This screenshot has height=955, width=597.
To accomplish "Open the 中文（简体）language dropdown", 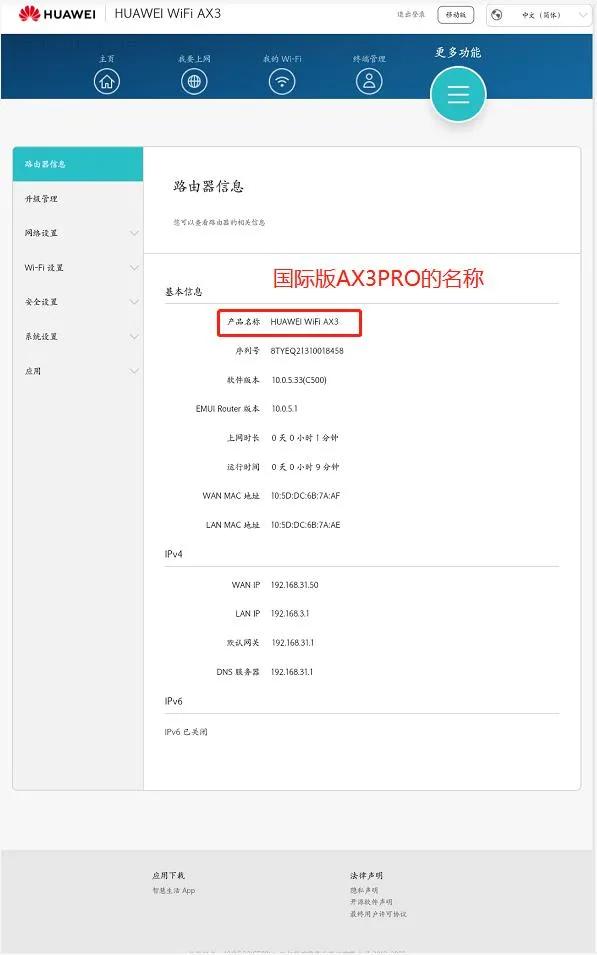I will pos(539,15).
